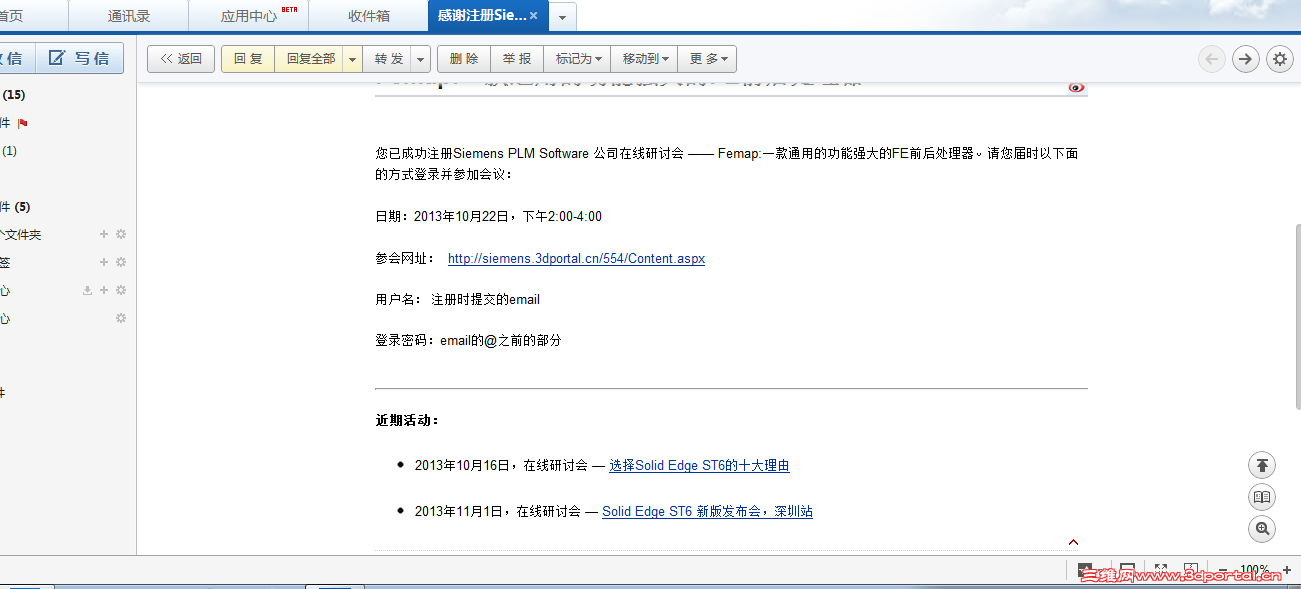Image resolution: width=1301 pixels, height=589 pixels.
Task: Click 转发 forward button
Action: 388,59
